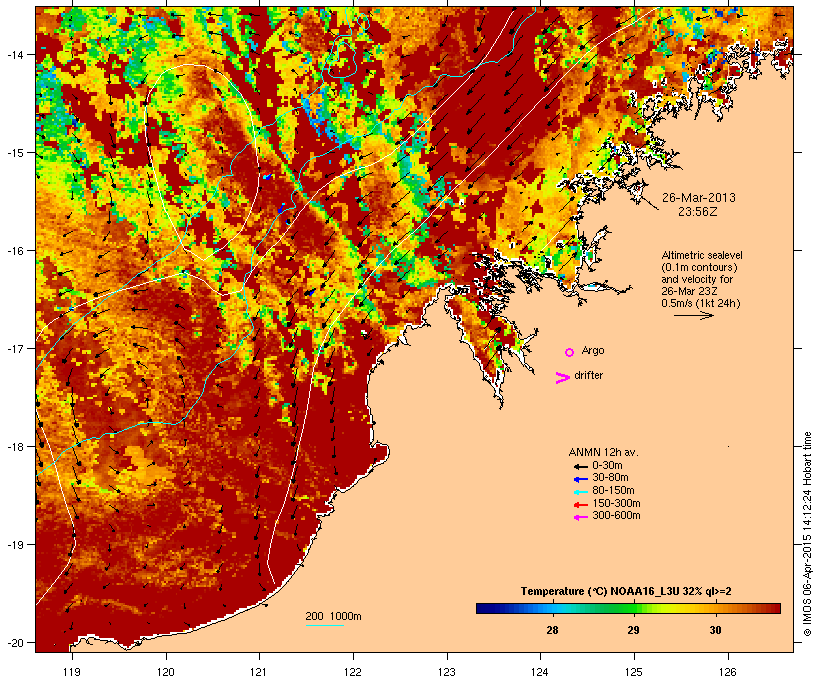Click the 0.5m/s velocity scale arrow
The width and height of the screenshot is (820, 680).
coord(693,315)
